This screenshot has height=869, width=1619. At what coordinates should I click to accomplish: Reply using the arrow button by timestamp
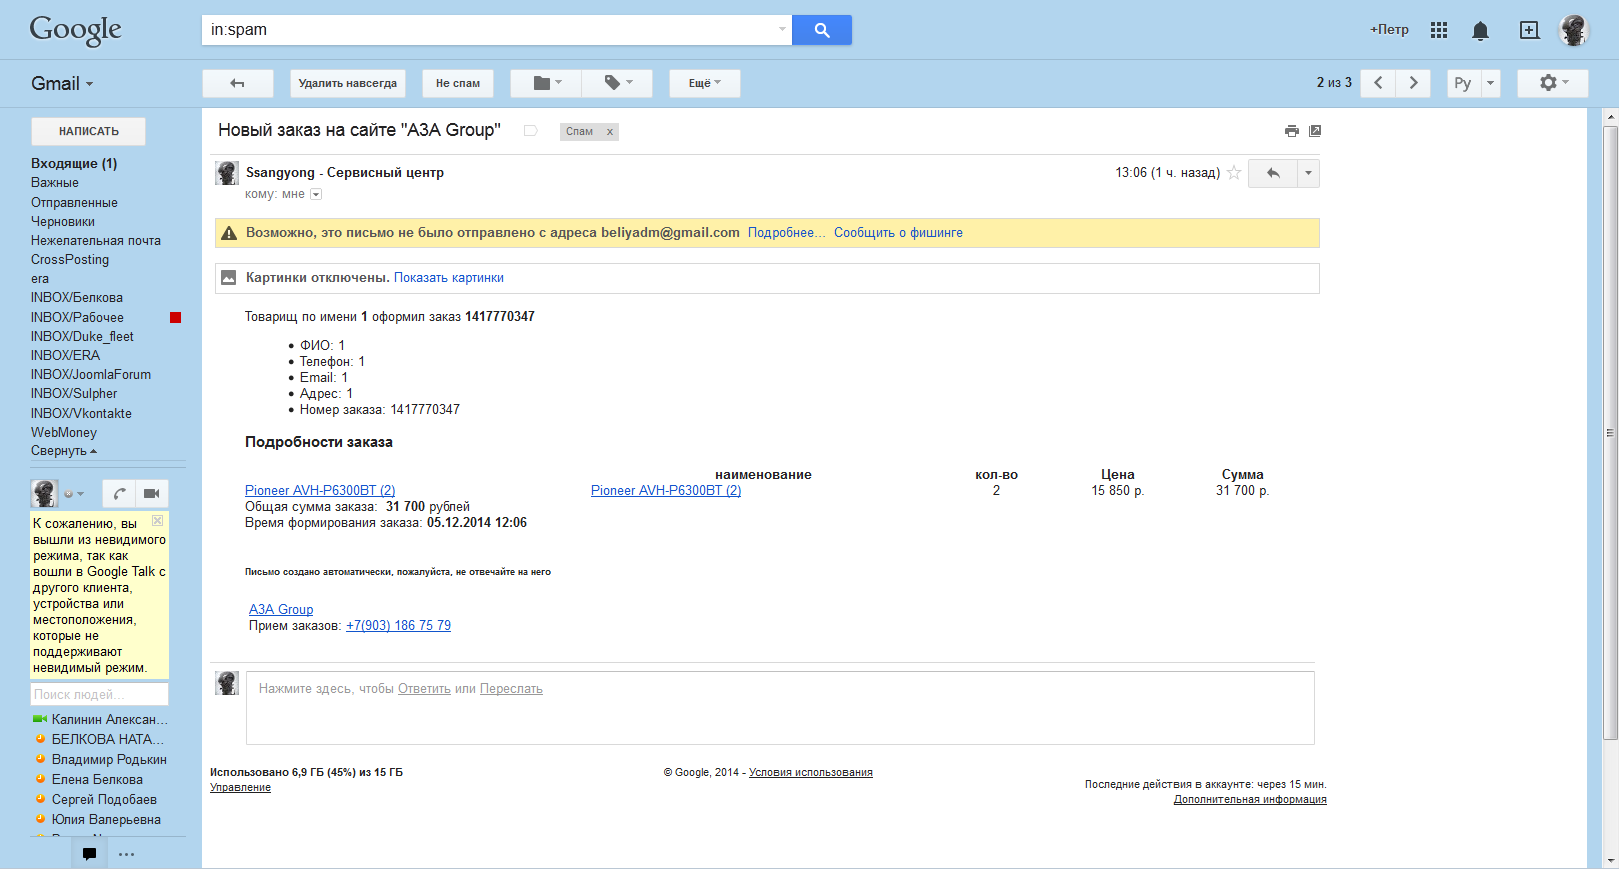tap(1273, 173)
